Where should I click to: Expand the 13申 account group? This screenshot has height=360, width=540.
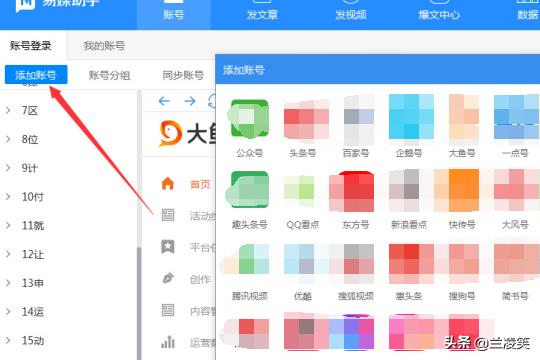click(8, 283)
